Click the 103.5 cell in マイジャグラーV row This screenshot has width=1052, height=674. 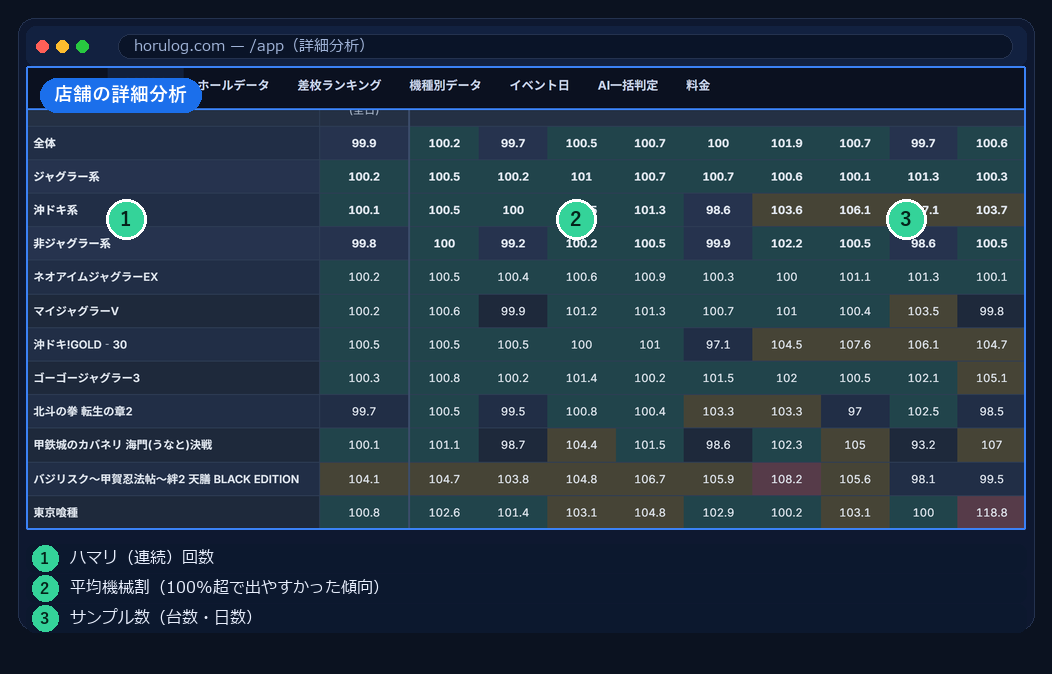tap(923, 311)
